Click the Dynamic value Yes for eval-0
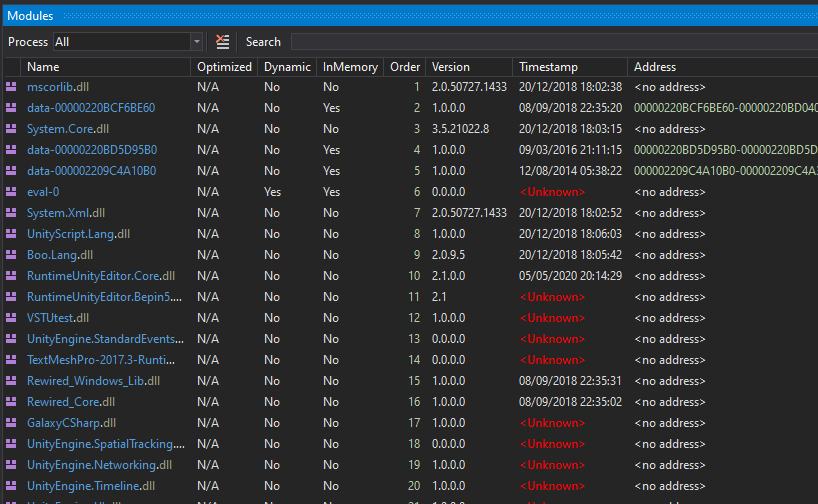Viewport: 818px width, 504px height. pos(272,191)
